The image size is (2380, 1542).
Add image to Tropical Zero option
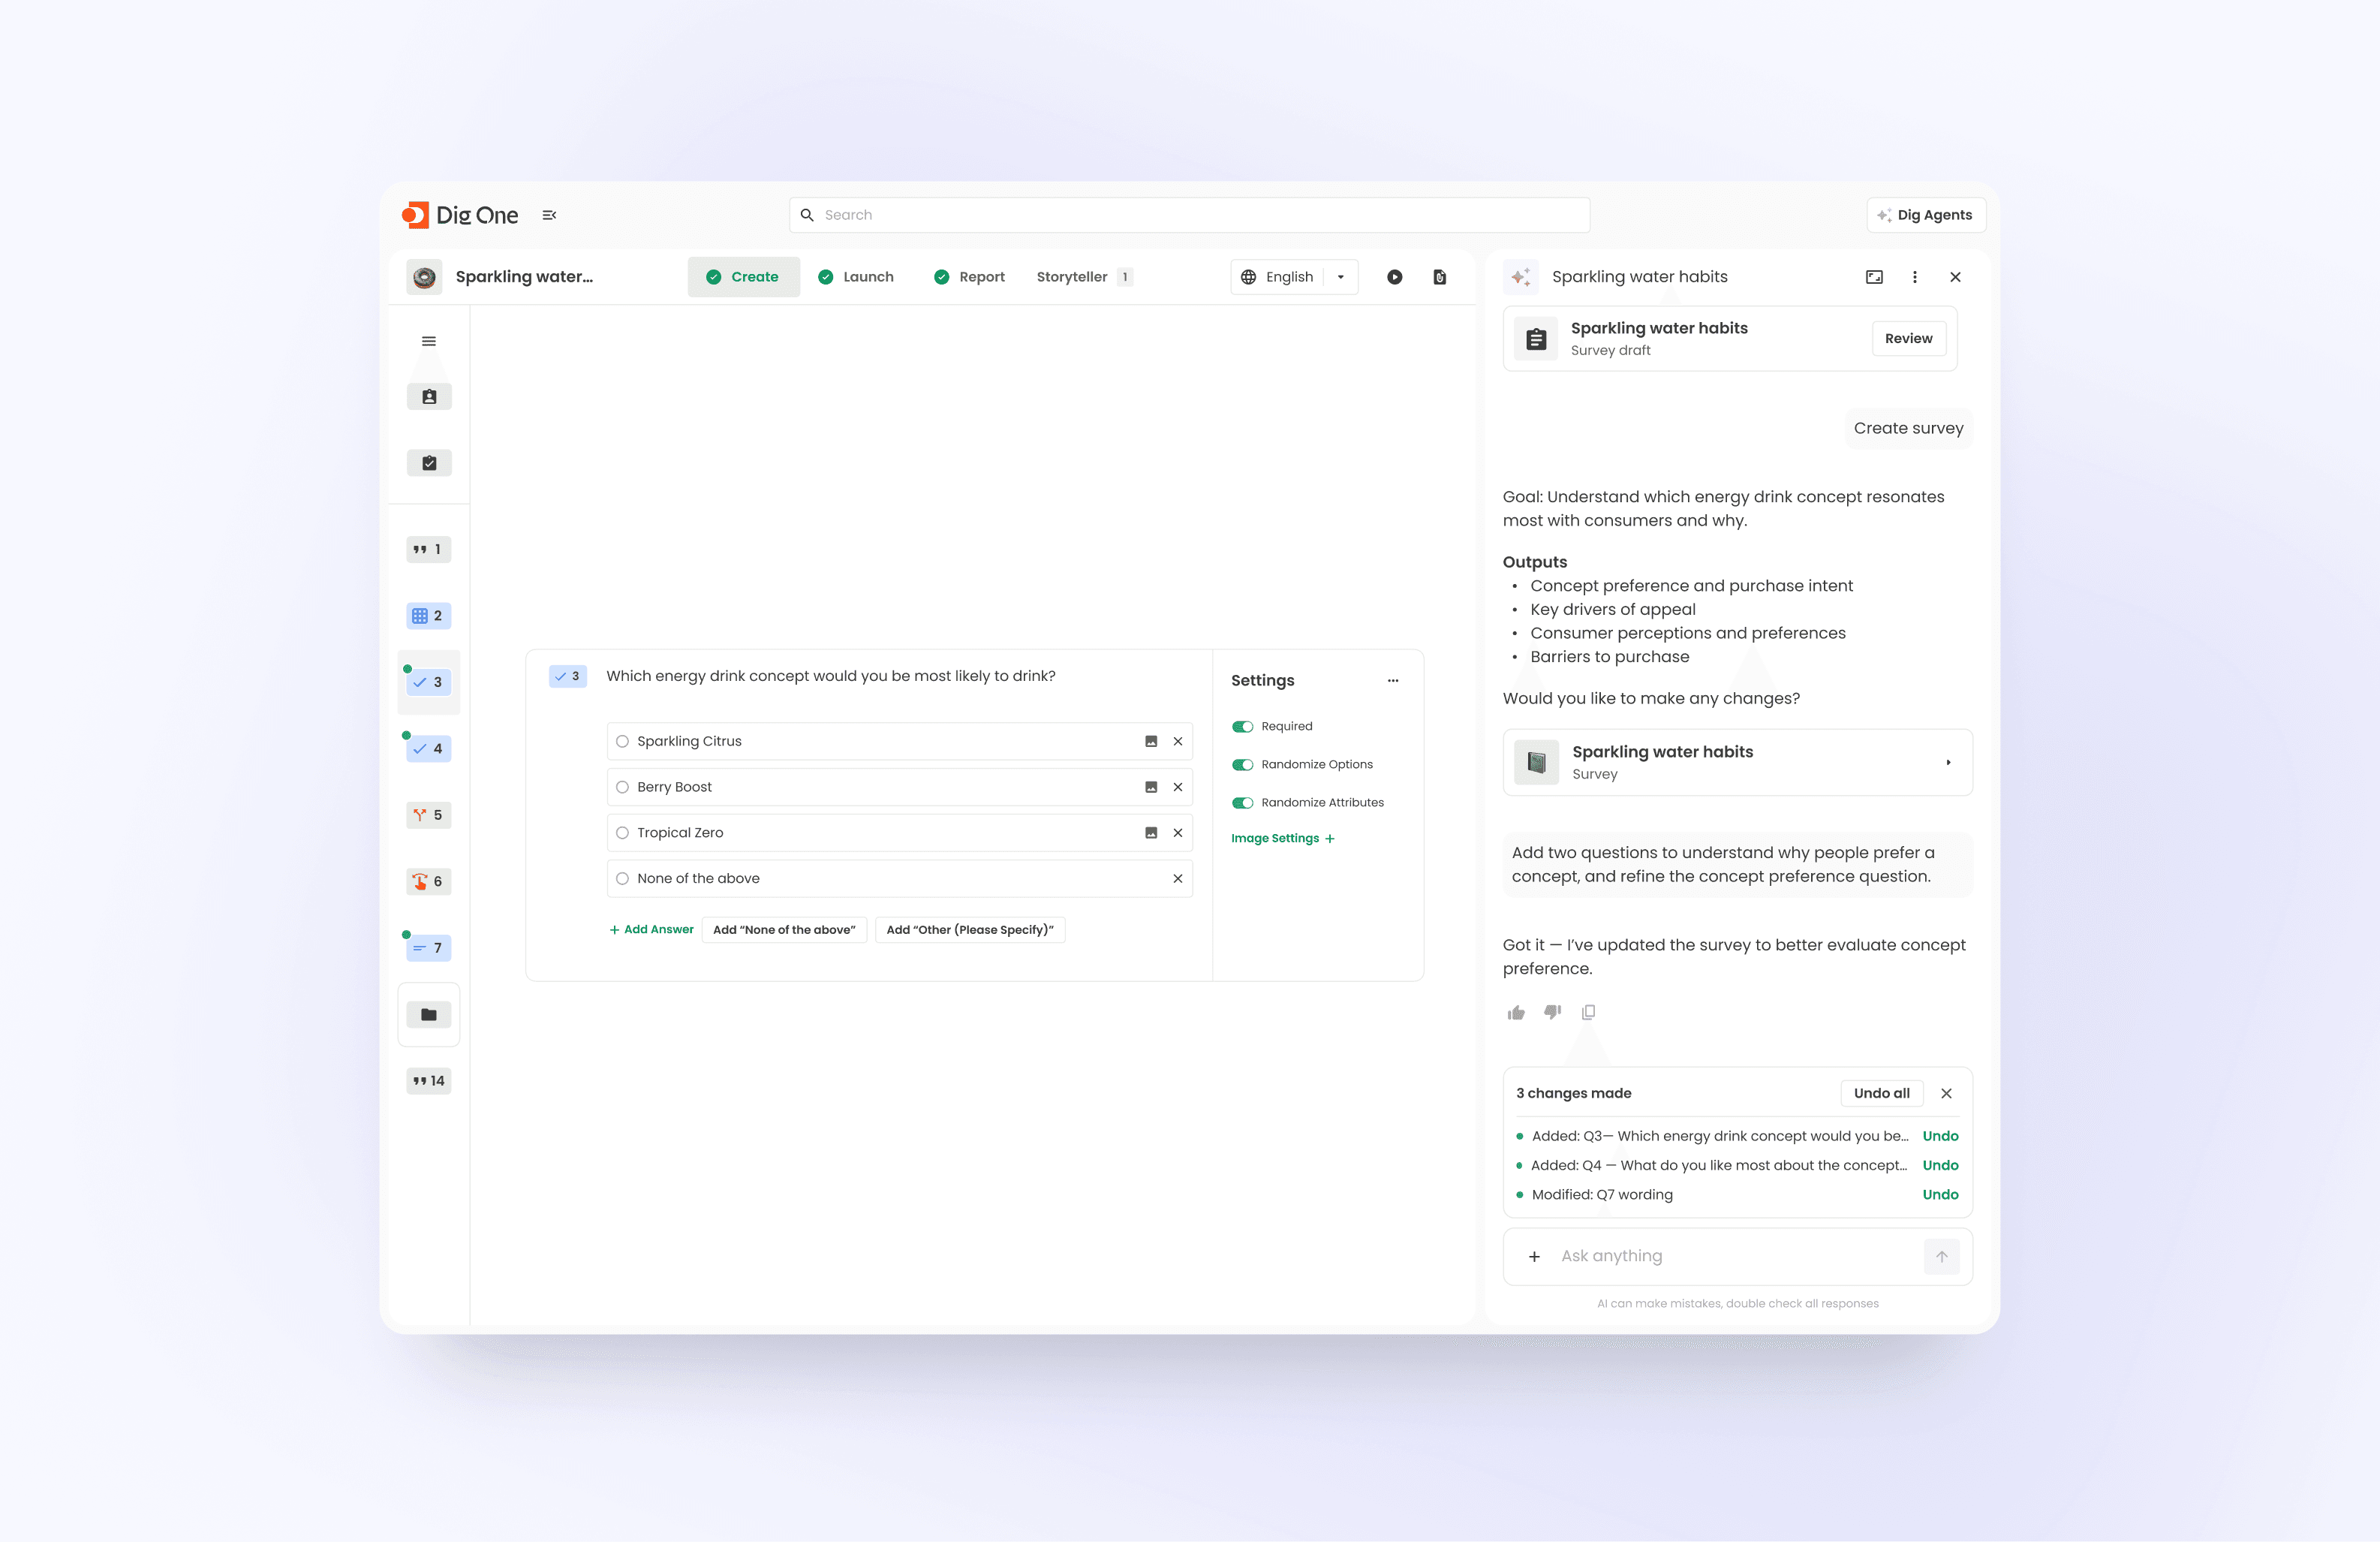click(1151, 833)
